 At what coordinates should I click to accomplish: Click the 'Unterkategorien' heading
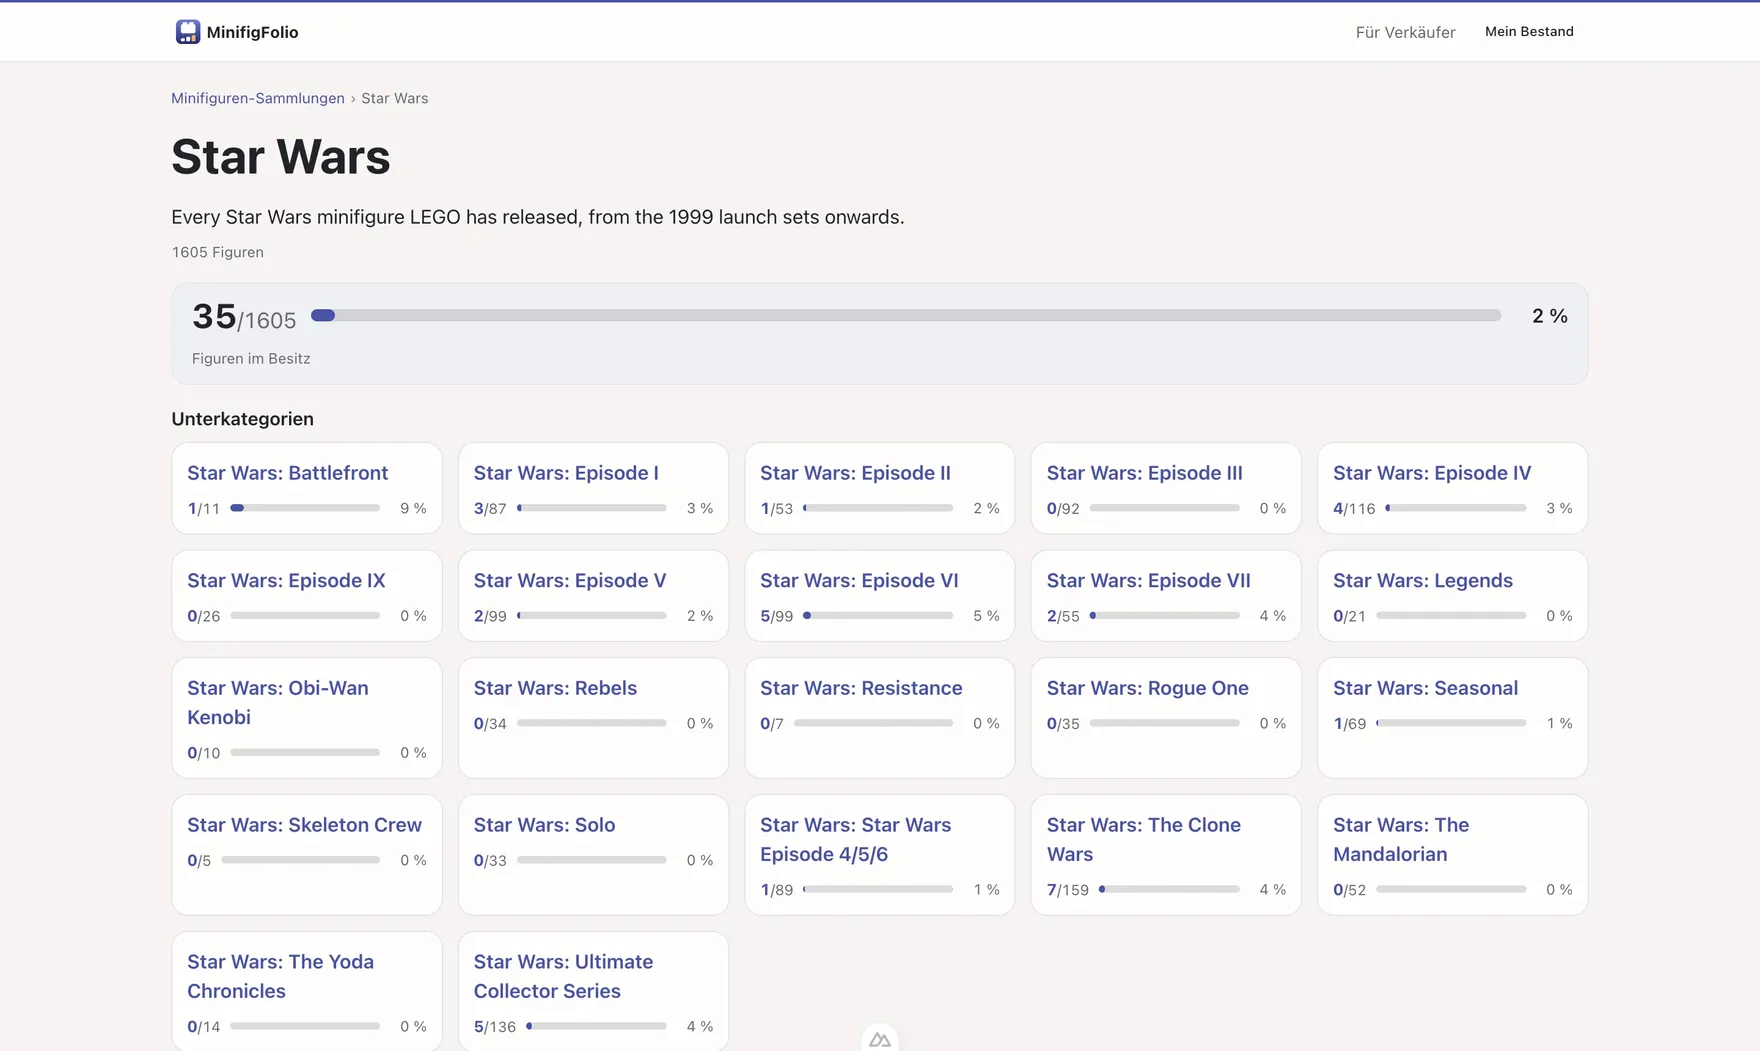pyautogui.click(x=242, y=419)
